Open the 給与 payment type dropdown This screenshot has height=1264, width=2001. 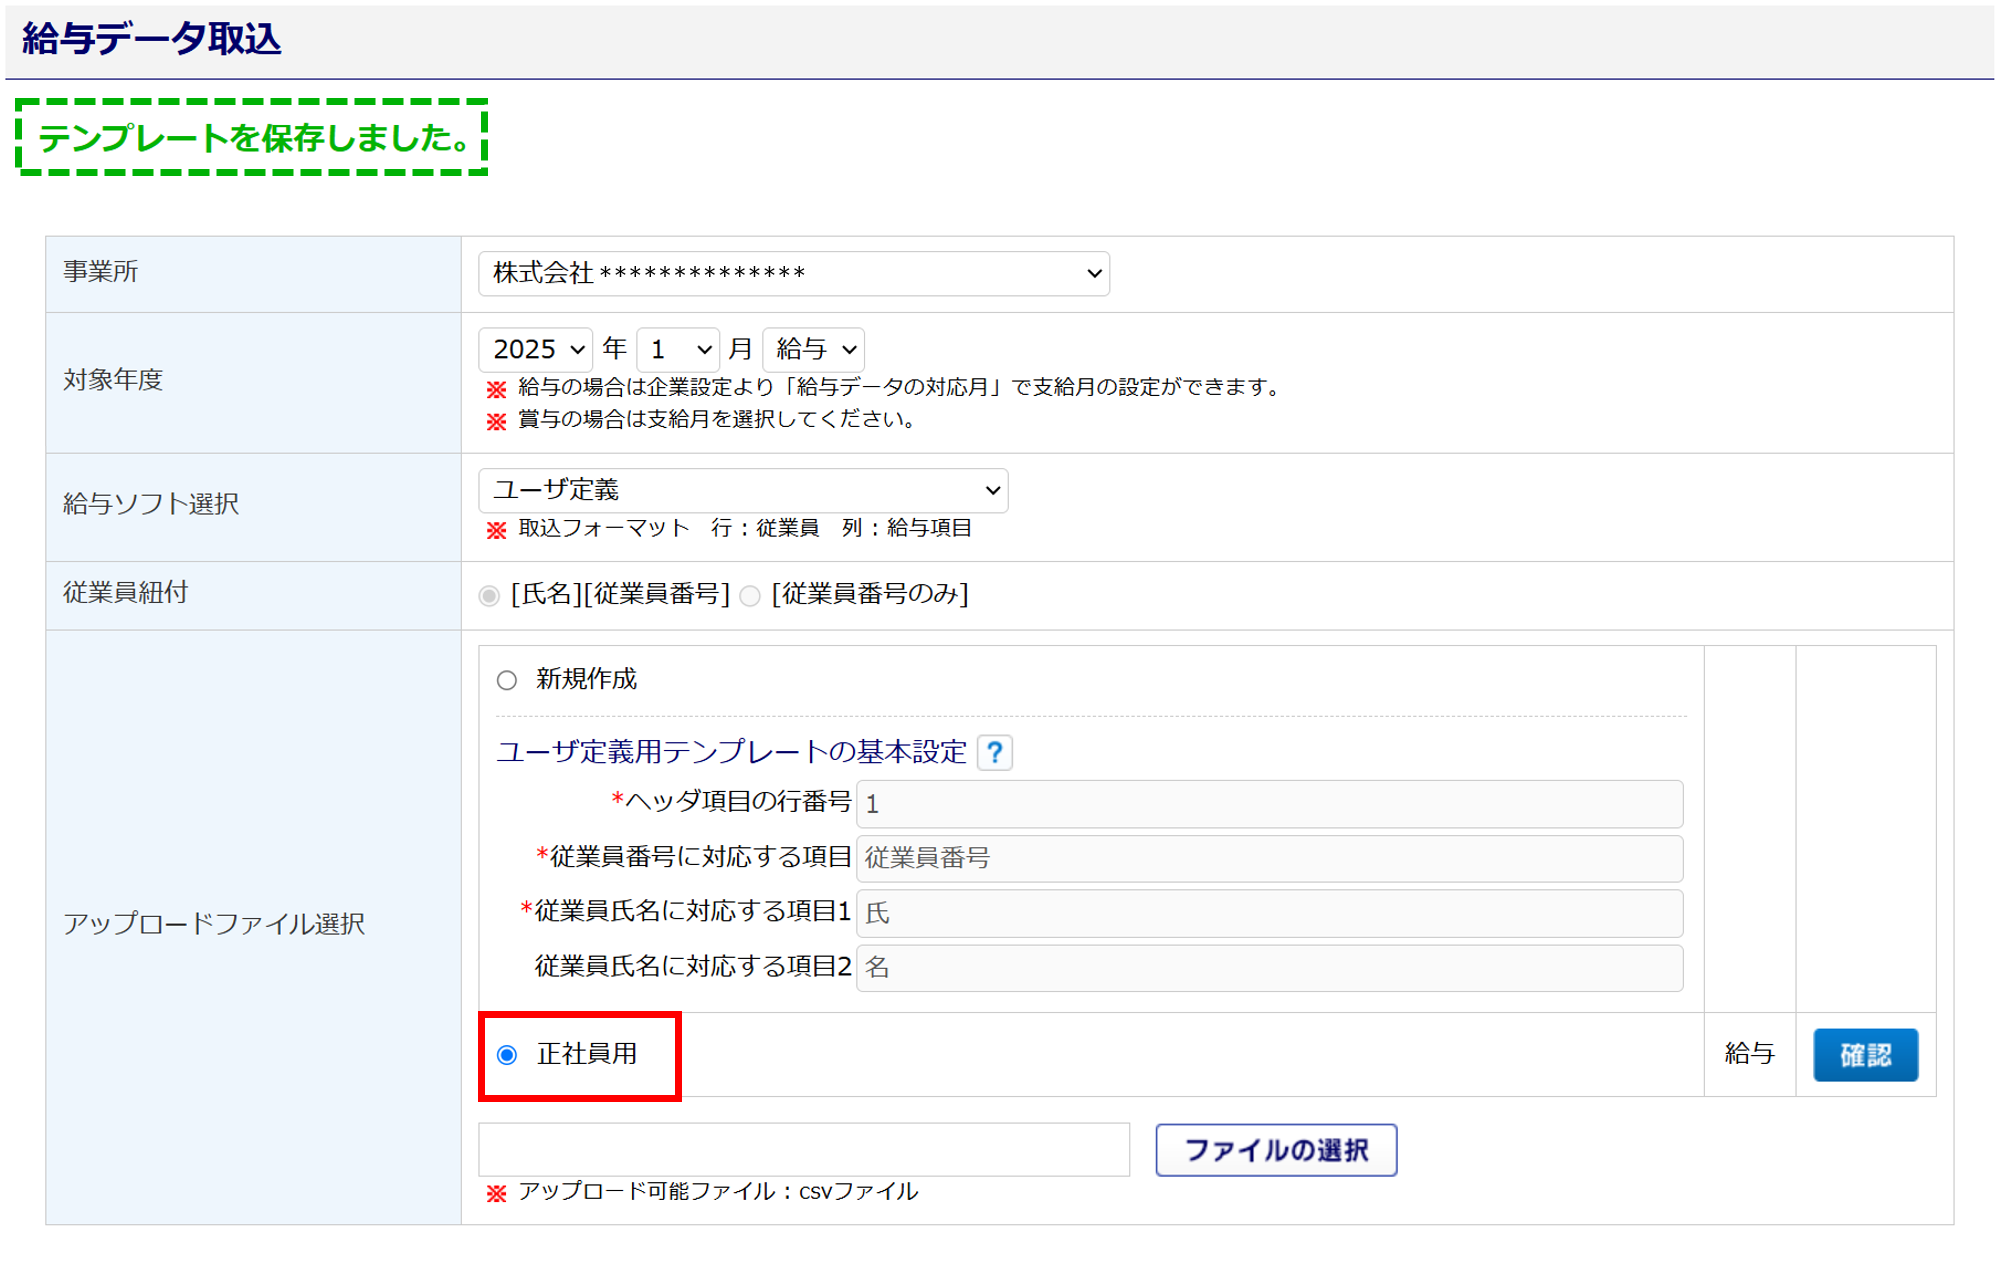(813, 350)
